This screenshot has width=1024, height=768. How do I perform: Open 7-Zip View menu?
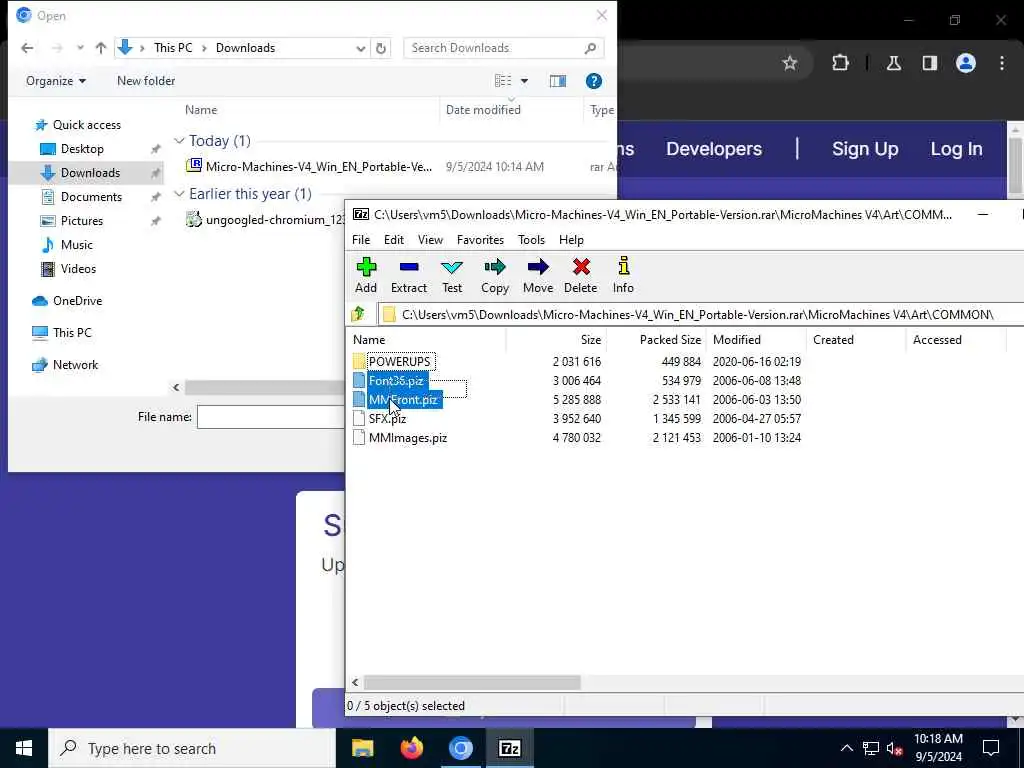[x=430, y=240]
